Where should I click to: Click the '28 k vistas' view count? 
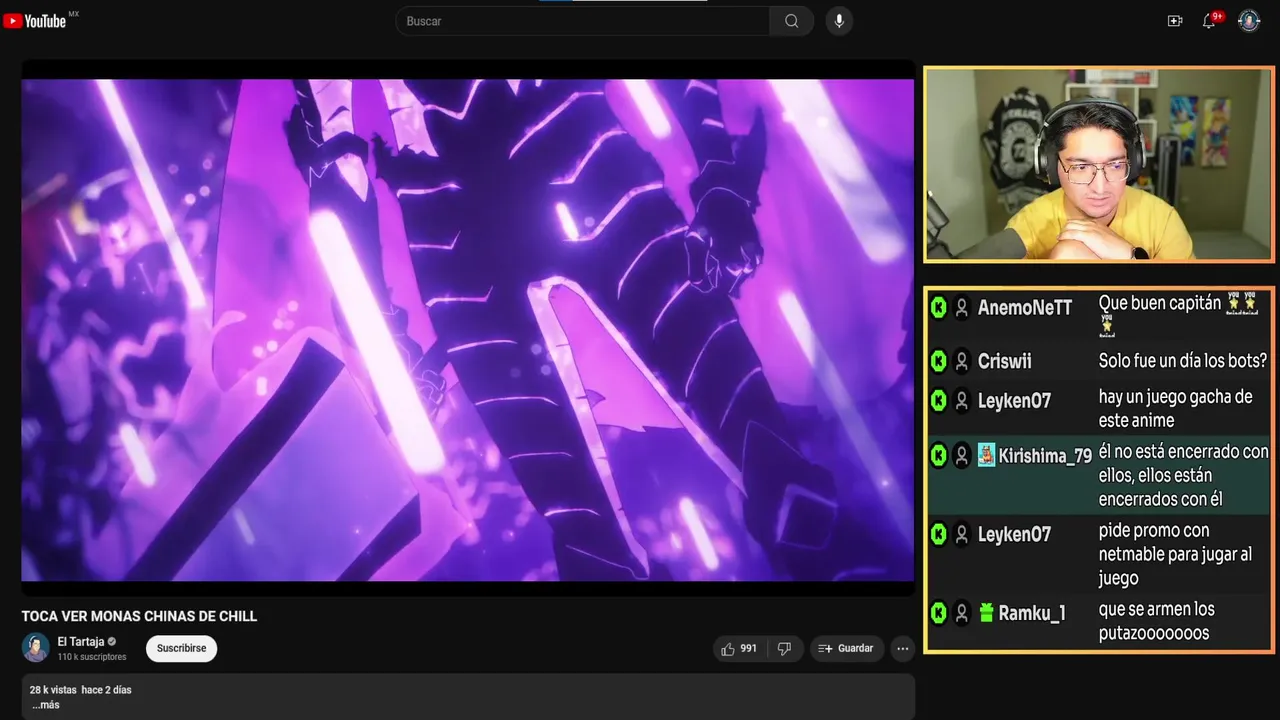(x=53, y=690)
